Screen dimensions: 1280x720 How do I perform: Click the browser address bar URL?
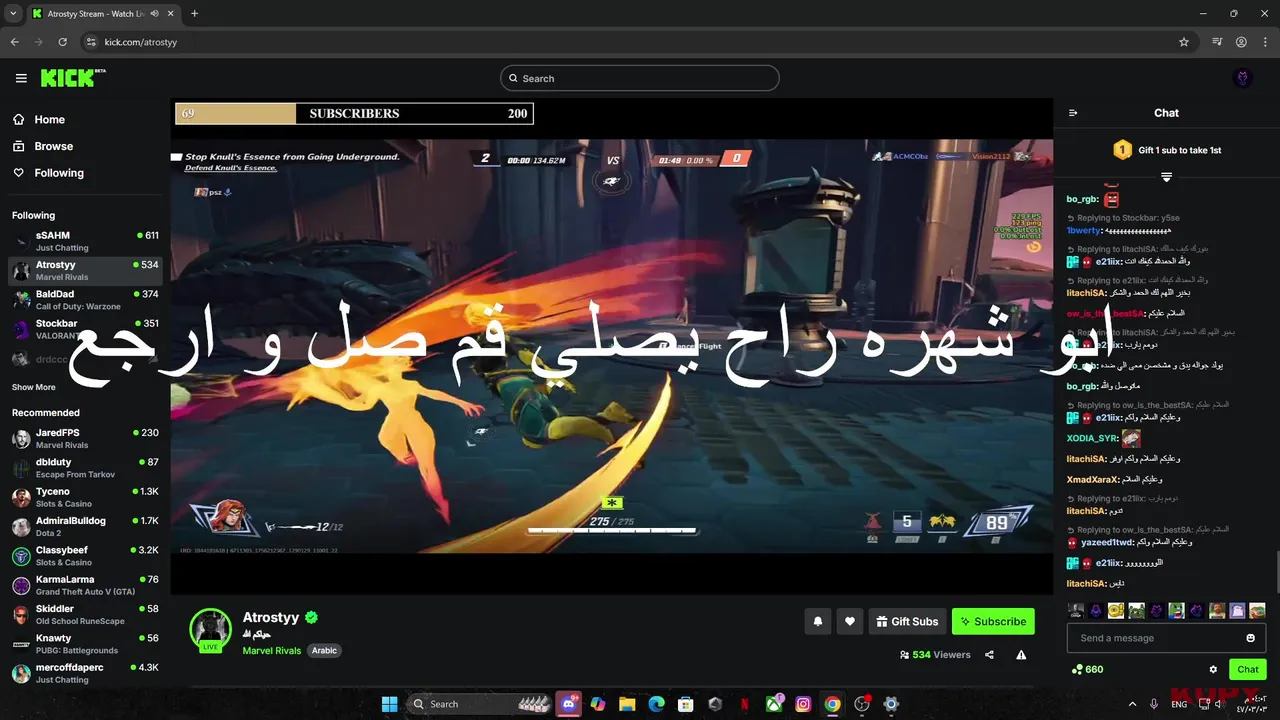click(141, 42)
